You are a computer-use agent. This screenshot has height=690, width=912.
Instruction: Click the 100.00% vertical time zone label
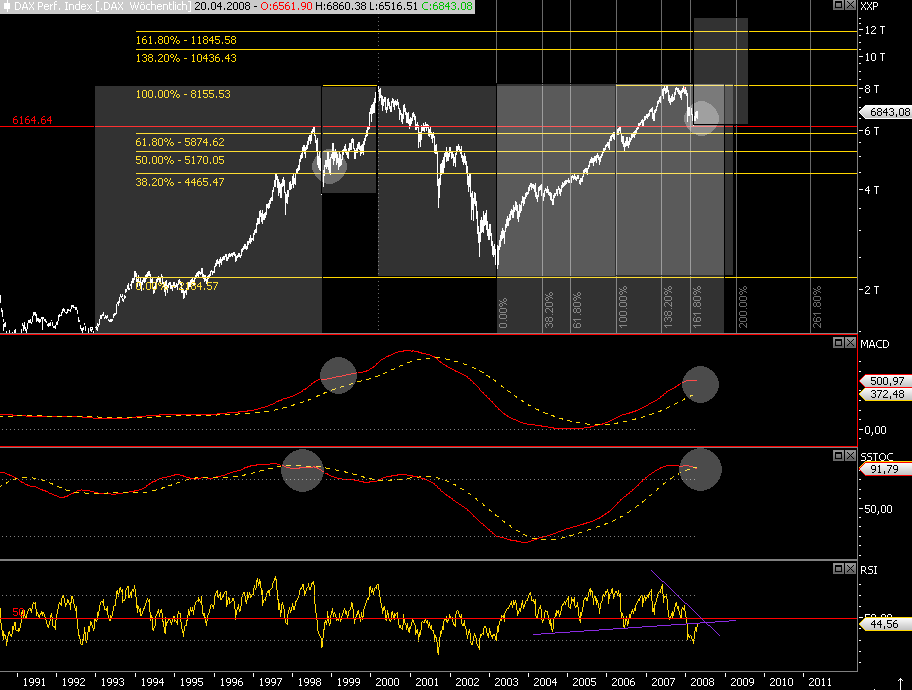pyautogui.click(x=623, y=307)
